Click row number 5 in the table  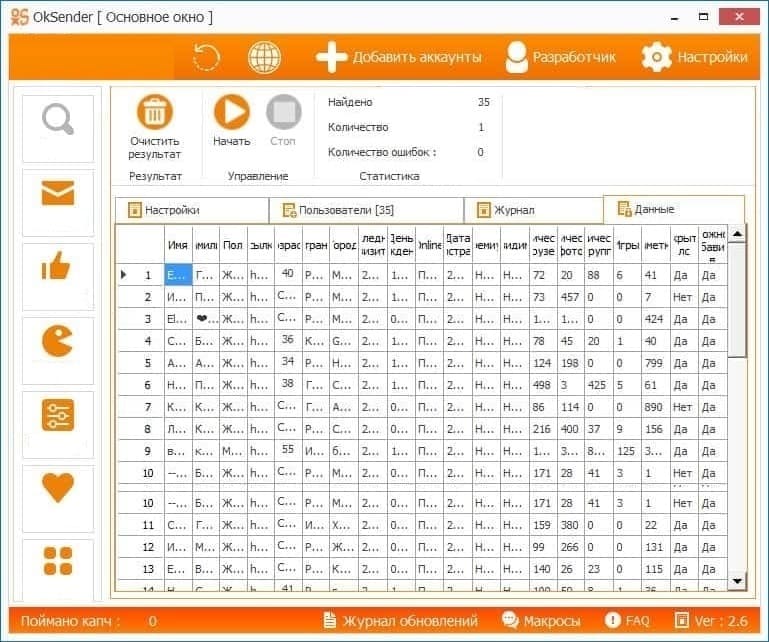(148, 363)
